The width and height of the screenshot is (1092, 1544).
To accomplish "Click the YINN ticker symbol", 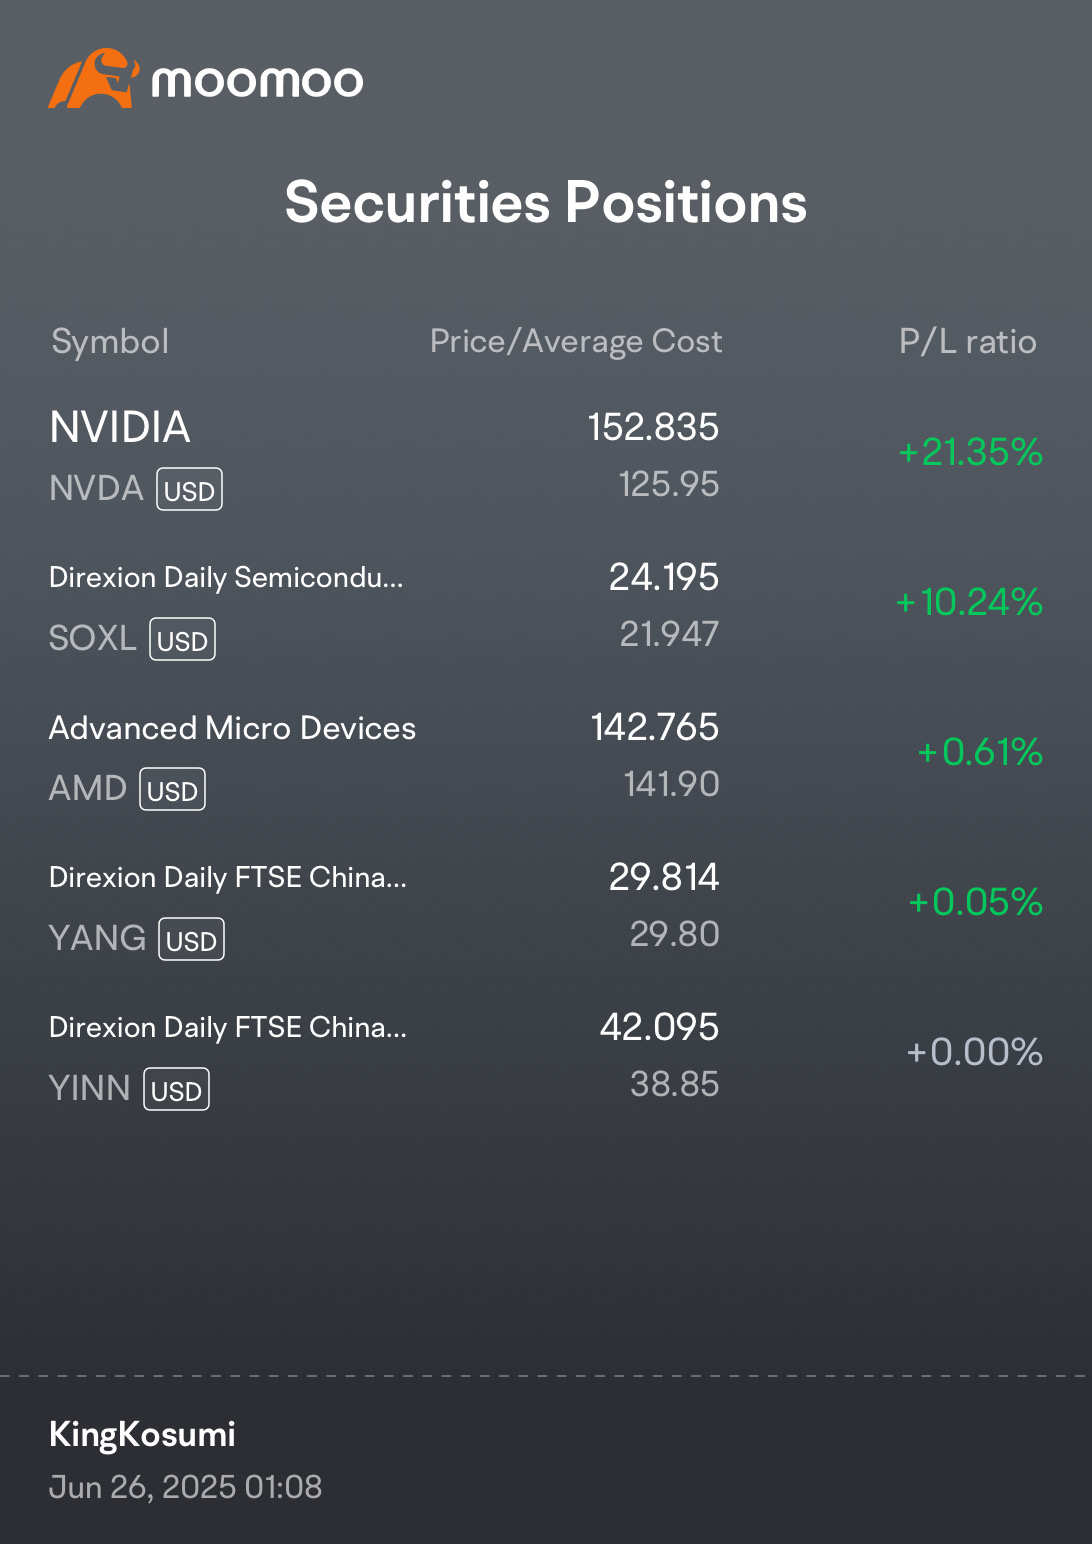I will tap(90, 1088).
